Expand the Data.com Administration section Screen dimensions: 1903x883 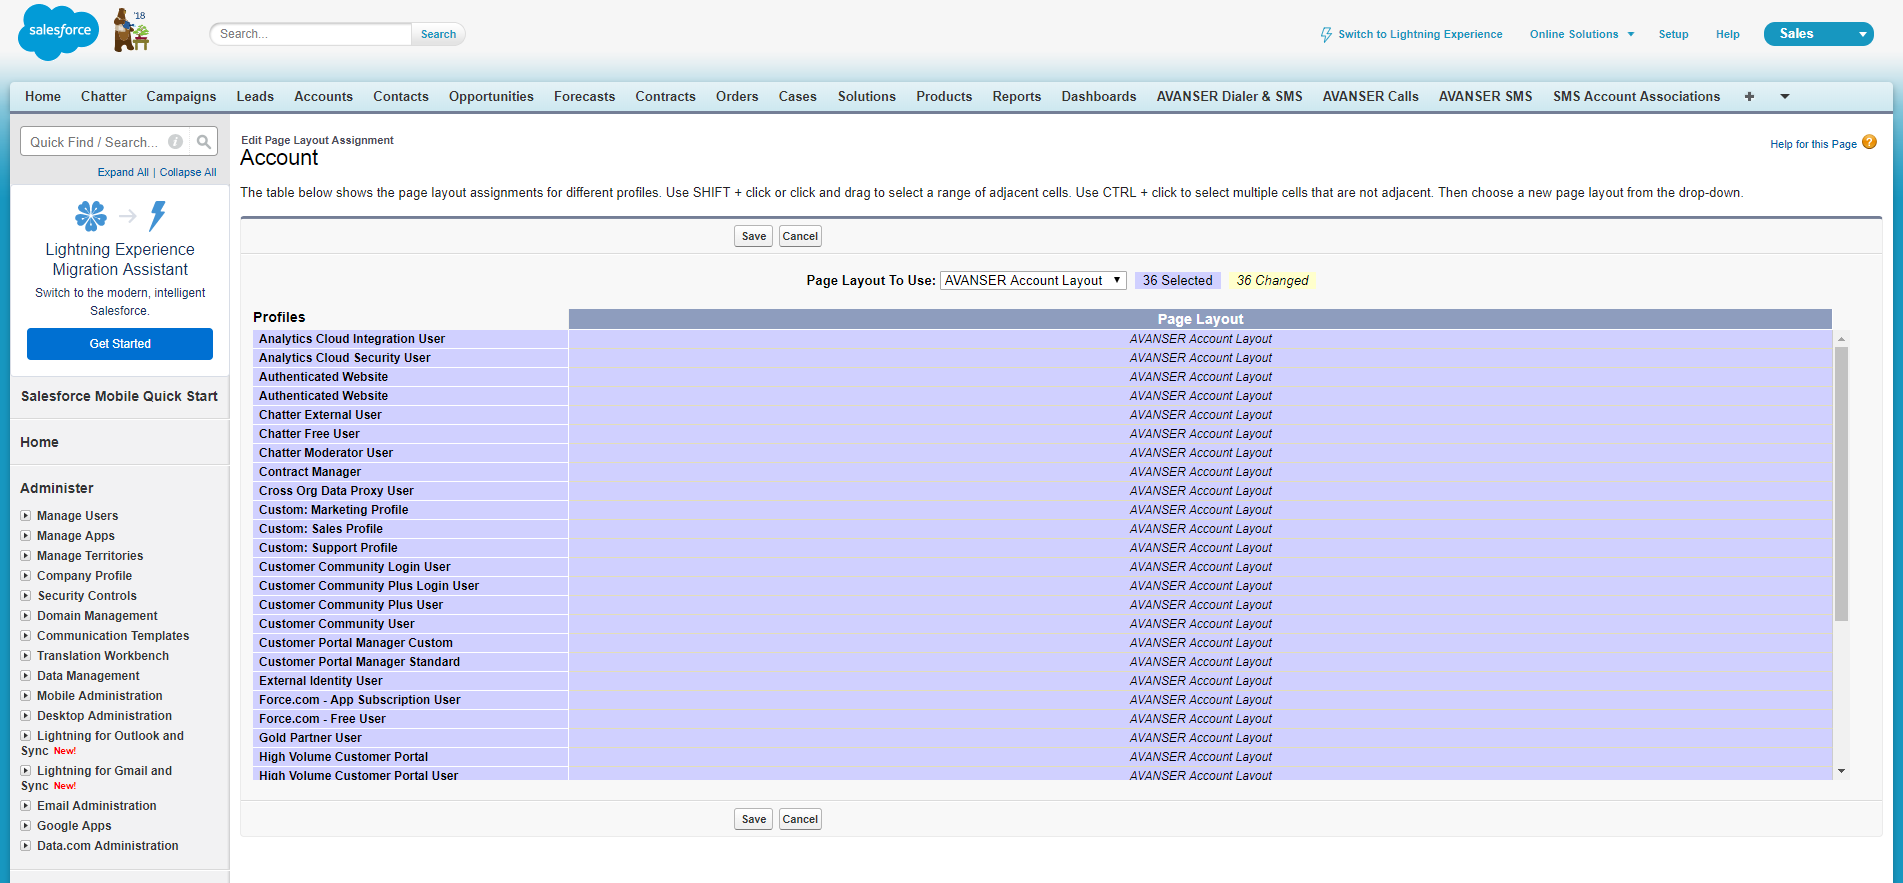pyautogui.click(x=26, y=846)
